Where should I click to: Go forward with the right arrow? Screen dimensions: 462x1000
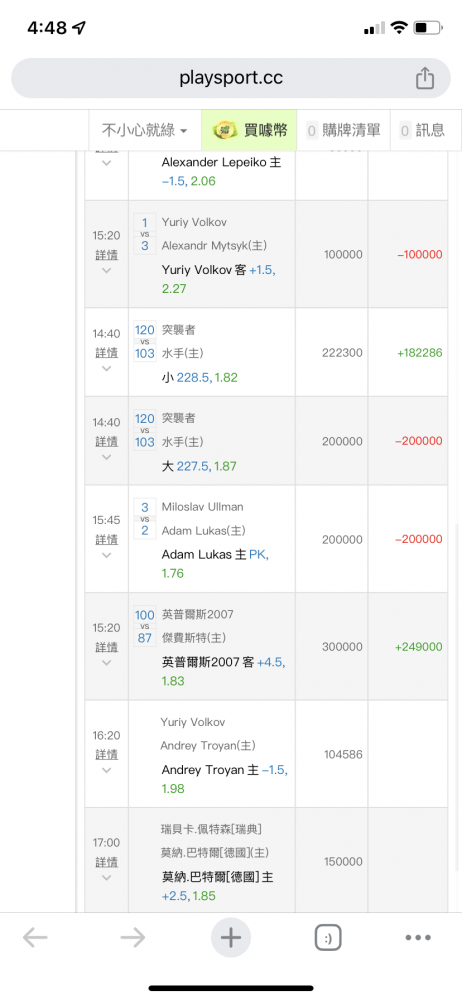(133, 937)
